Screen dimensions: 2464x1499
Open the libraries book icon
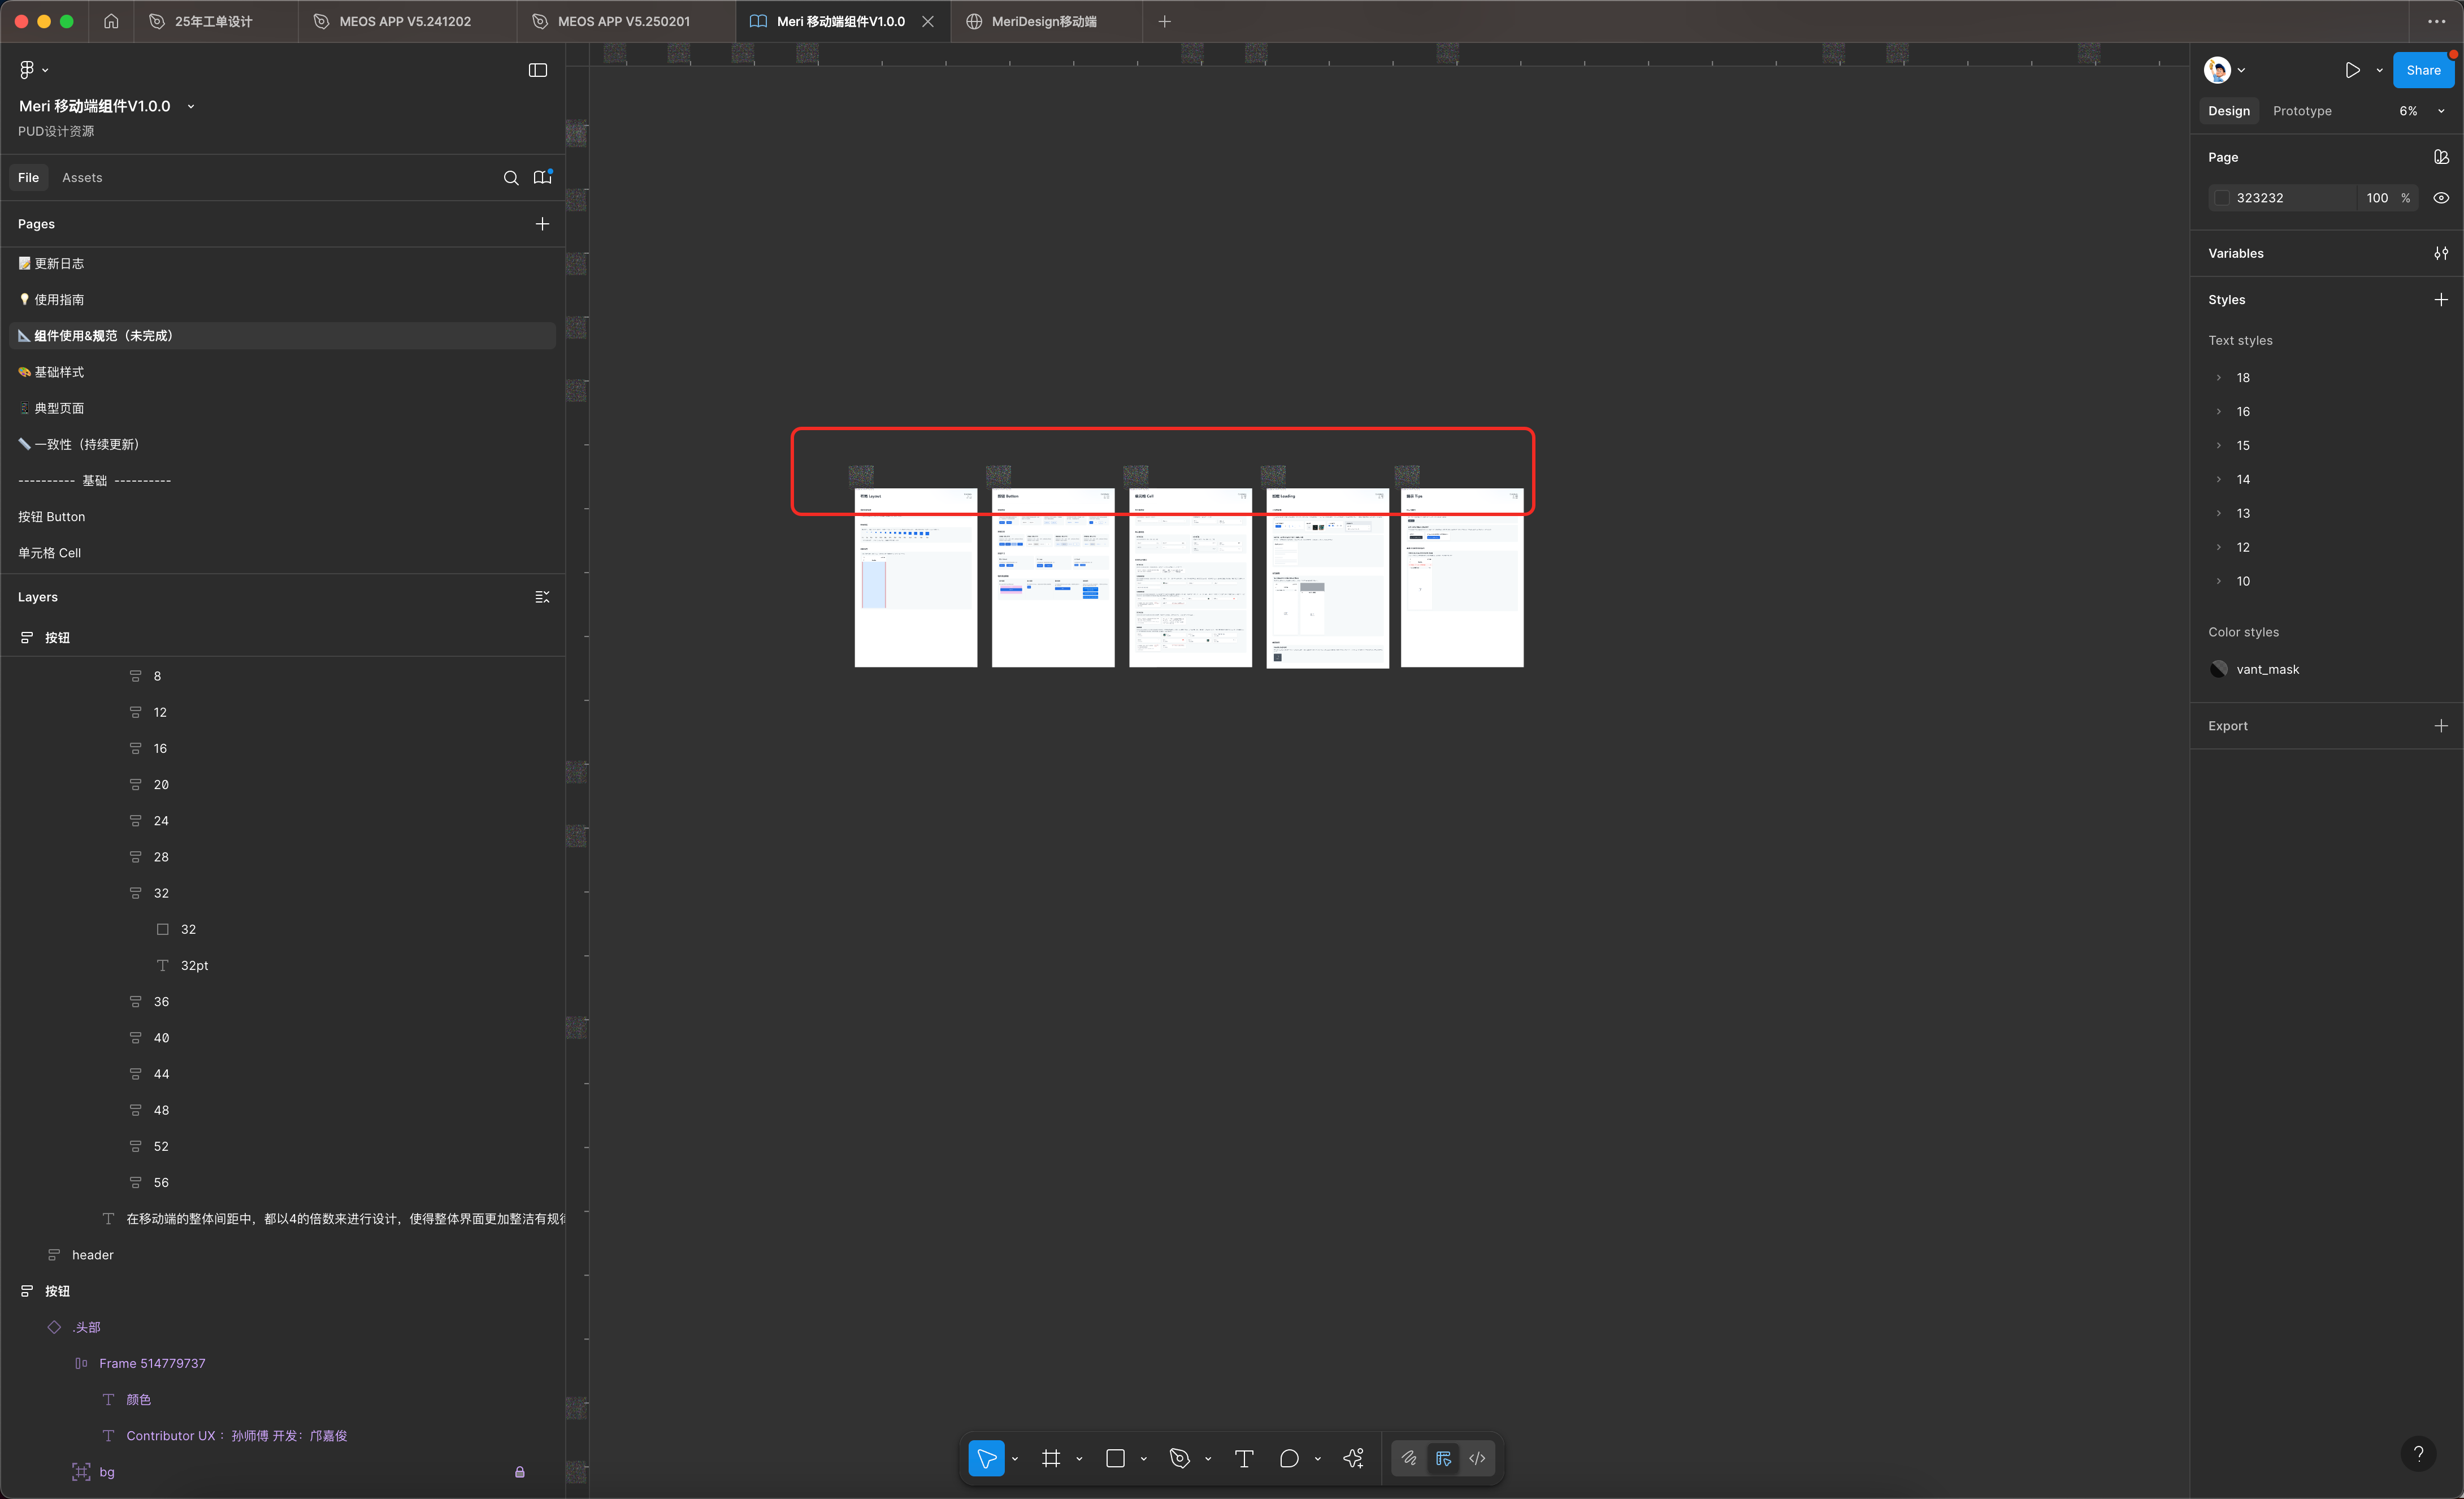pos(543,177)
